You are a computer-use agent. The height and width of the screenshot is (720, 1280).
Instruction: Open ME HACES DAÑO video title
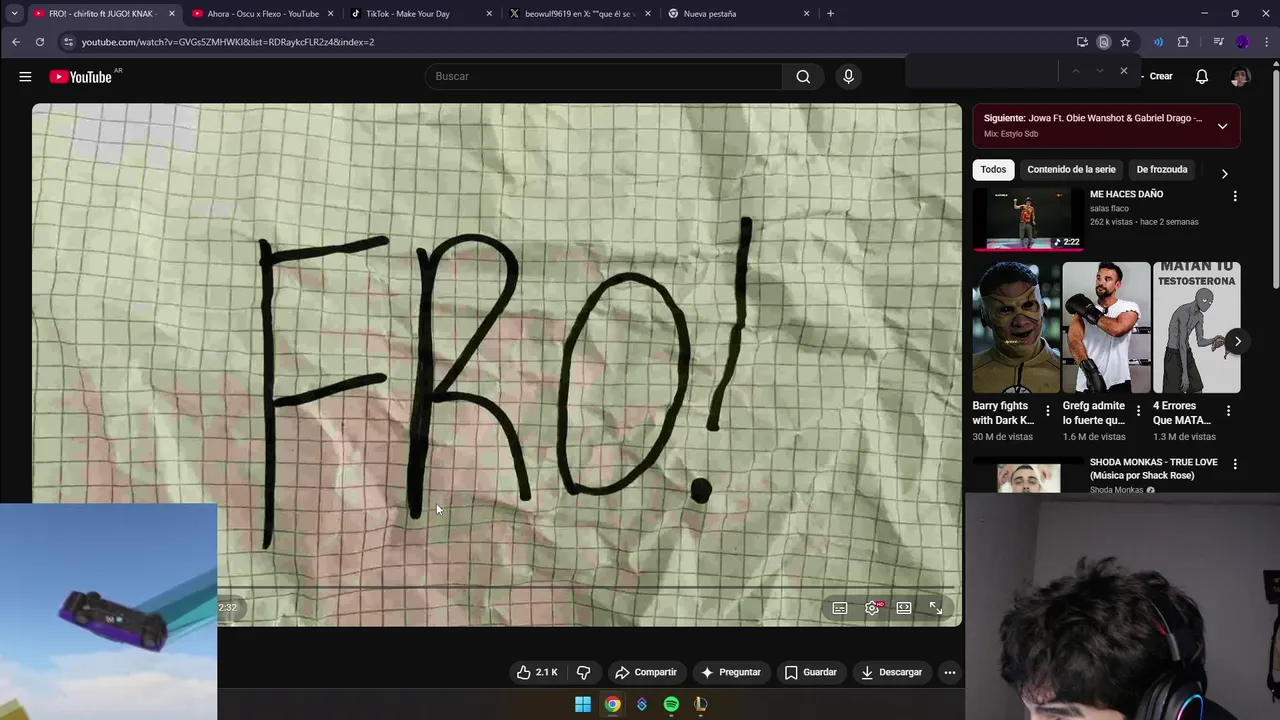coord(1126,194)
